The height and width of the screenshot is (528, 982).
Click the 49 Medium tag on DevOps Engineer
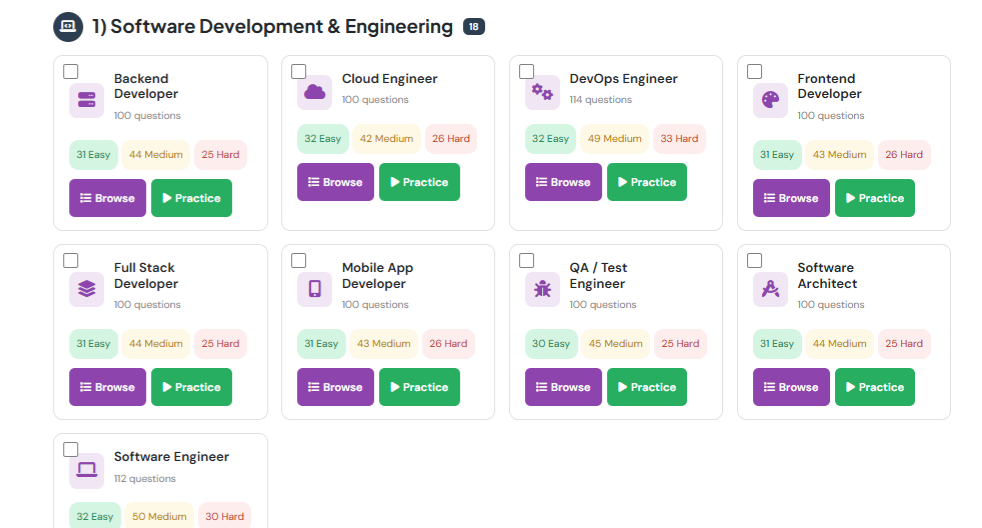(614, 138)
